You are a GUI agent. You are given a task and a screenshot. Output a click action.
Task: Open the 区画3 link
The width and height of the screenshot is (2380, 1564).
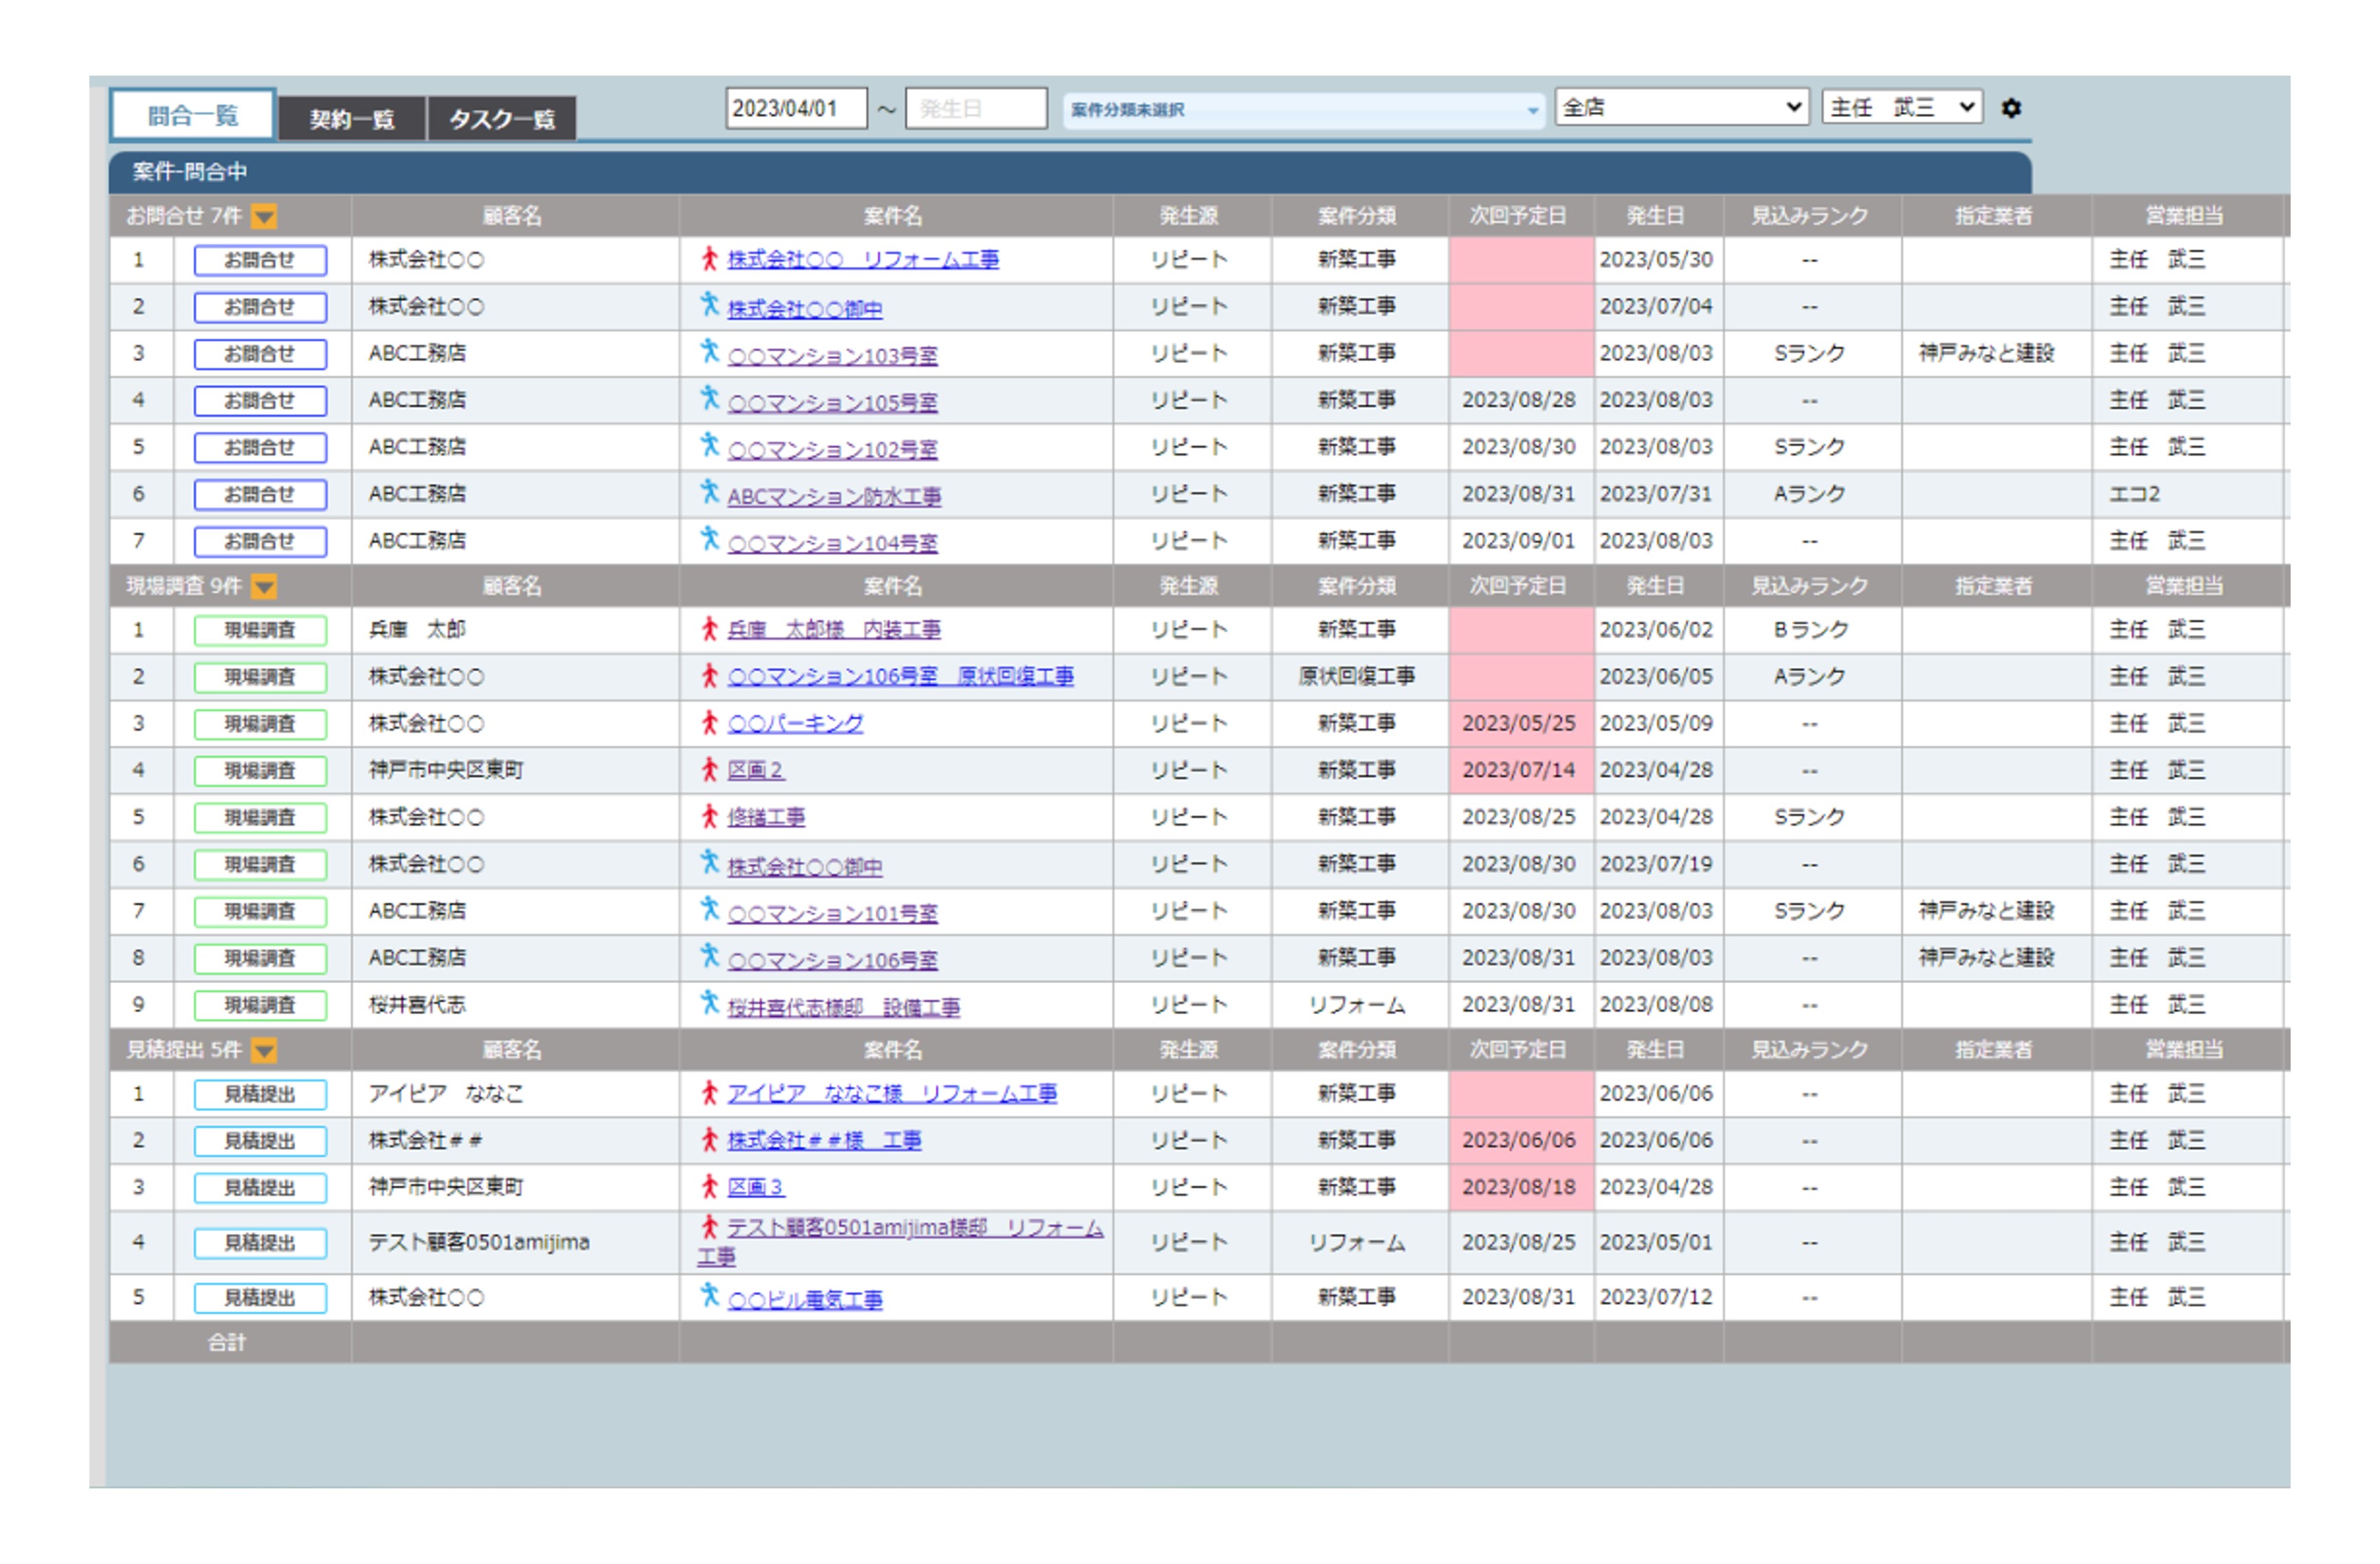[x=755, y=1187]
